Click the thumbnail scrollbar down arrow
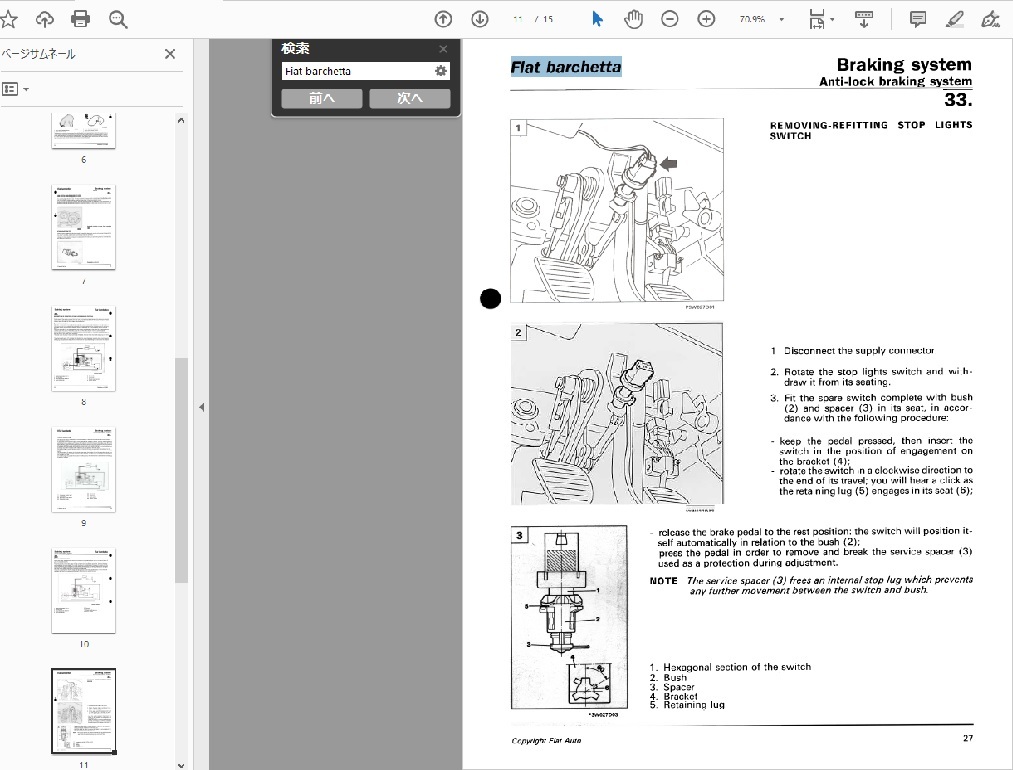 (181, 765)
